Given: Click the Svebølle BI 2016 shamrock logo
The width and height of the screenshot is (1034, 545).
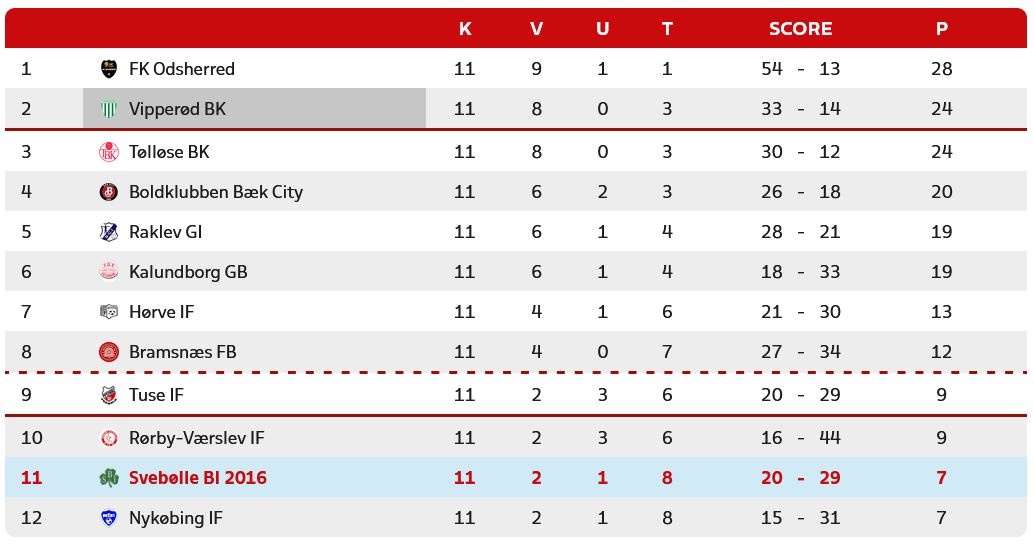Looking at the screenshot, I should click(x=109, y=478).
